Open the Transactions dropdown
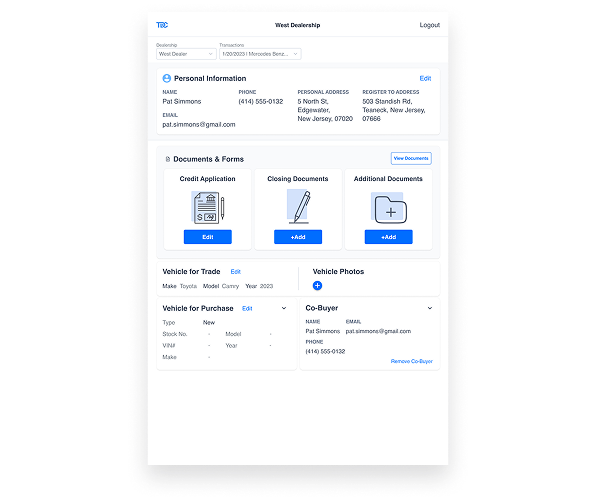The height and width of the screenshot is (501, 596). (x=260, y=54)
